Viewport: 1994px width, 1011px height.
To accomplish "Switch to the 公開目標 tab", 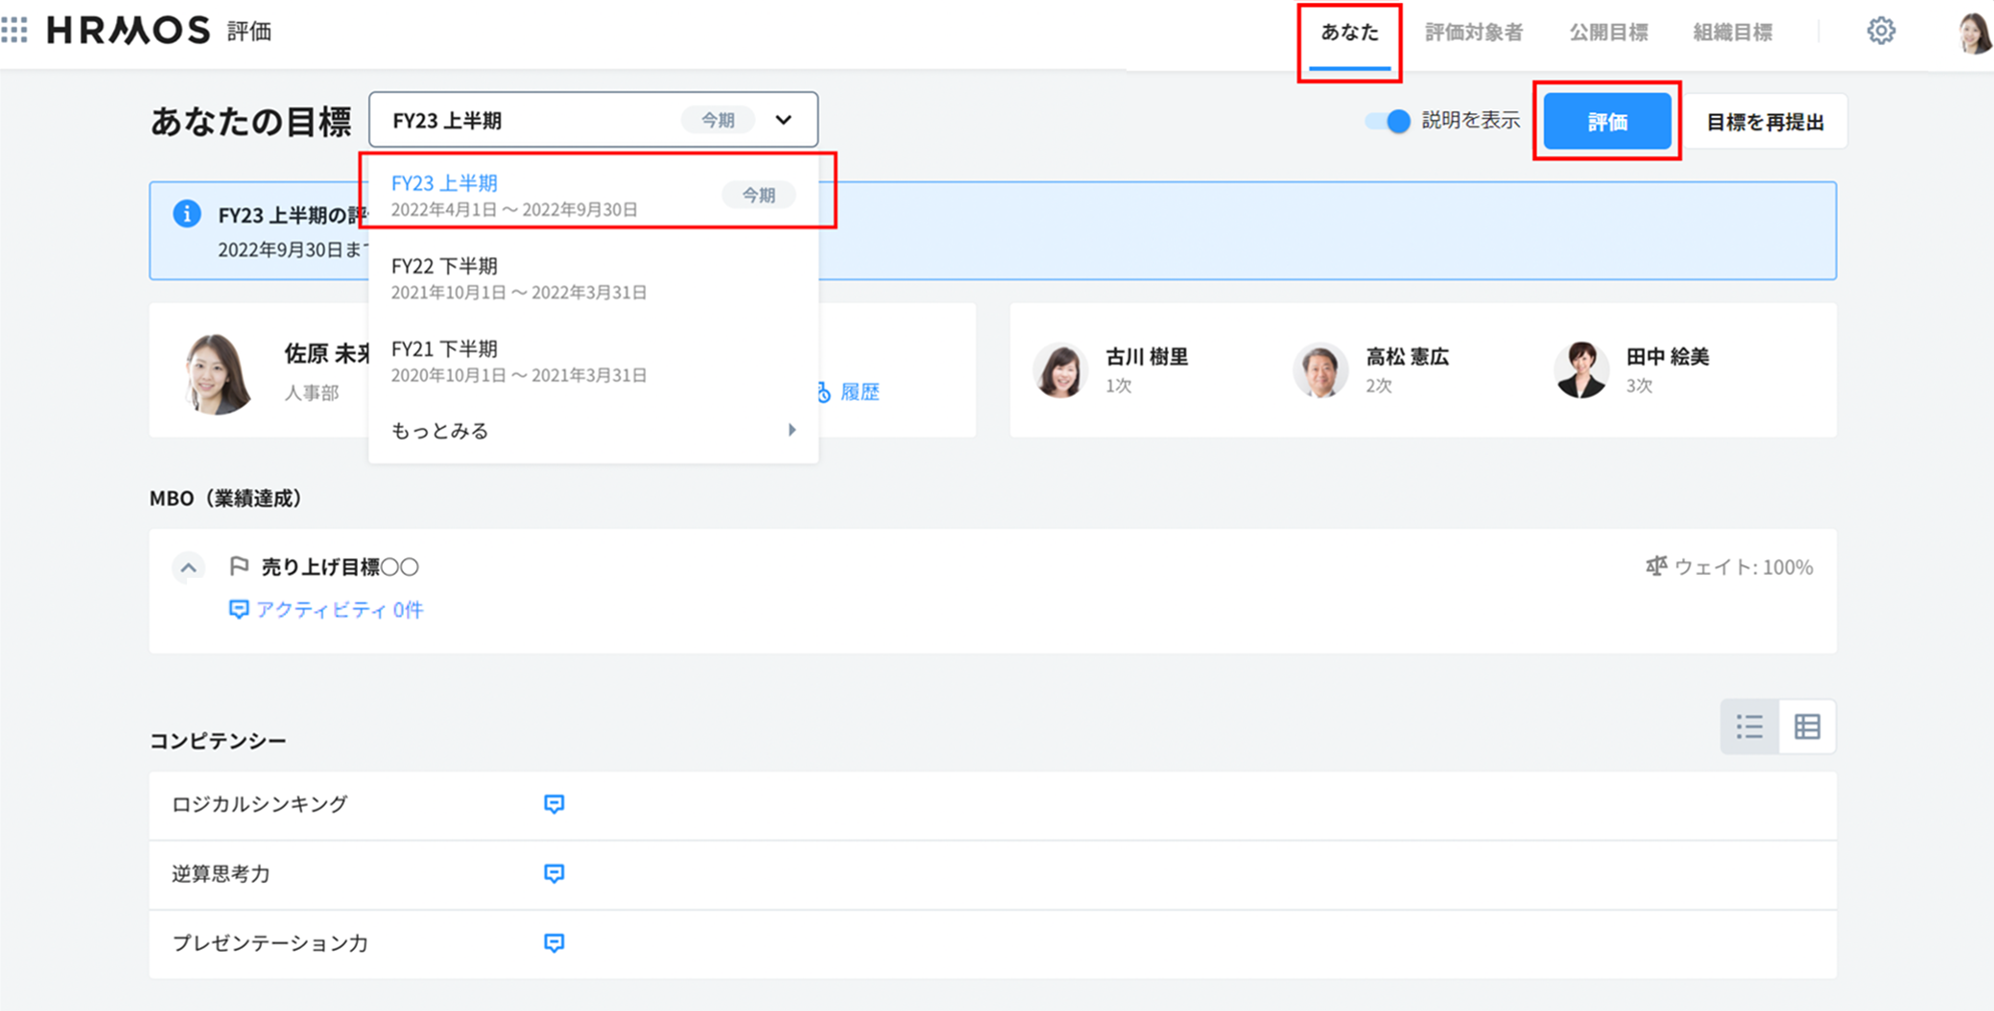I will tap(1608, 32).
